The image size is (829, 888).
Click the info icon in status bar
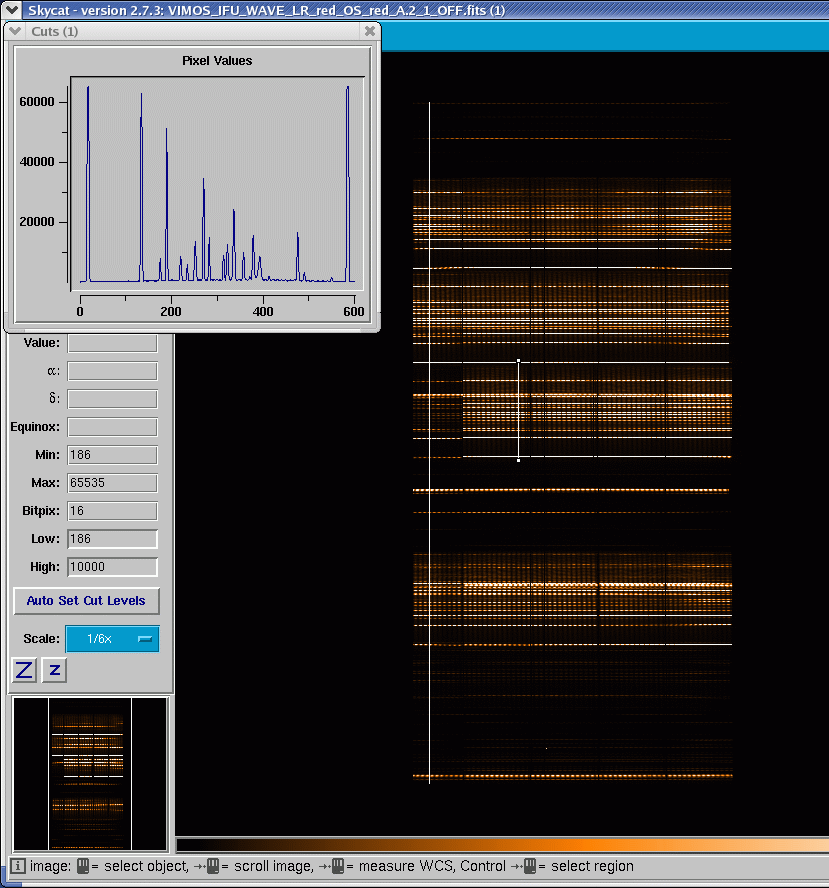18,866
